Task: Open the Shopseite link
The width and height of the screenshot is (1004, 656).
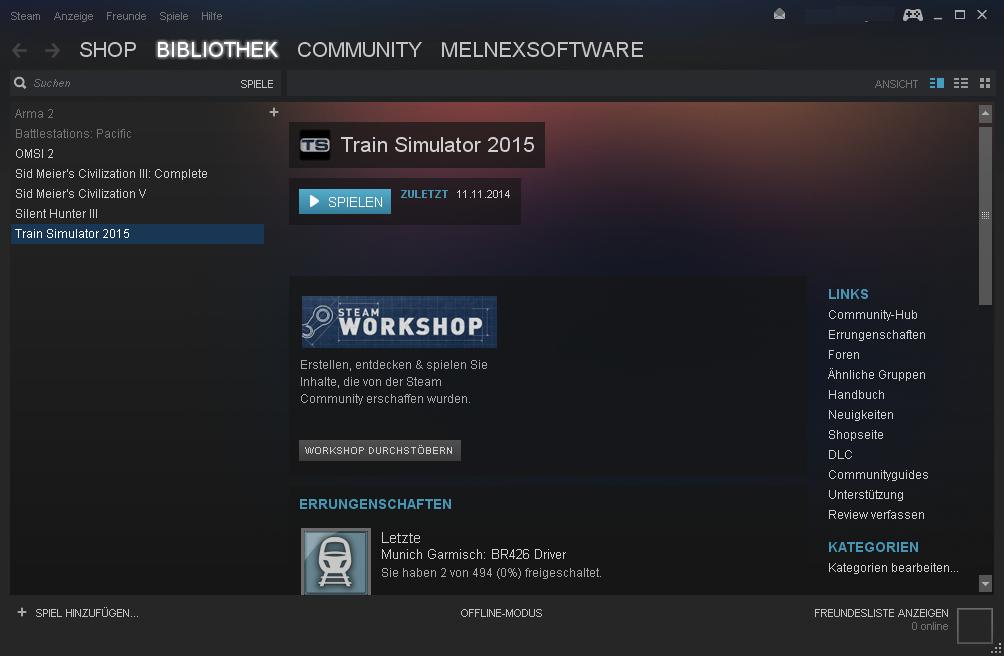Action: [855, 435]
